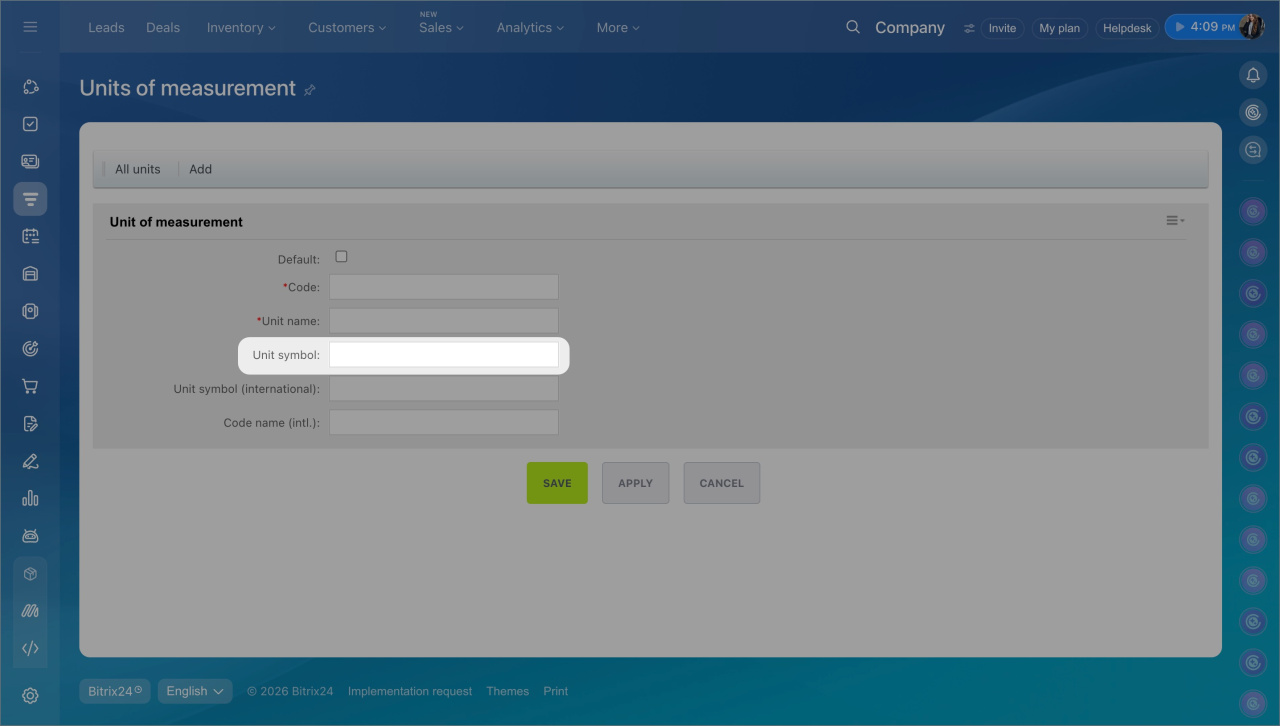This screenshot has width=1280, height=726.
Task: Open the calendar icon in left sidebar
Action: point(30,236)
